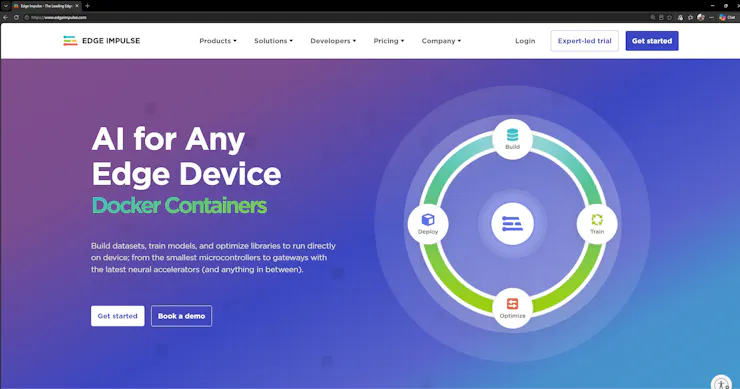Close the Edge Impulse browser tab
This screenshot has width=740, height=389.
coord(76,6)
